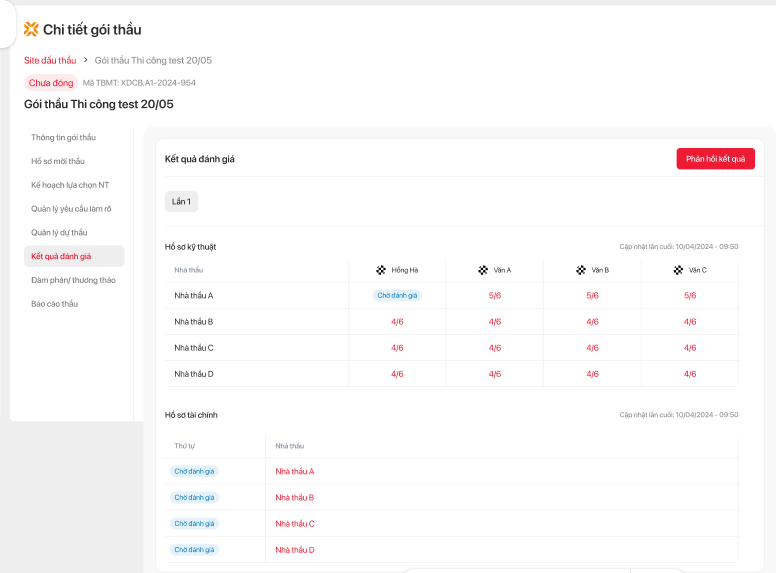776x573 pixels.
Task: Navigate to Quản lý yêu cầu làm rõ
Action: (x=72, y=209)
